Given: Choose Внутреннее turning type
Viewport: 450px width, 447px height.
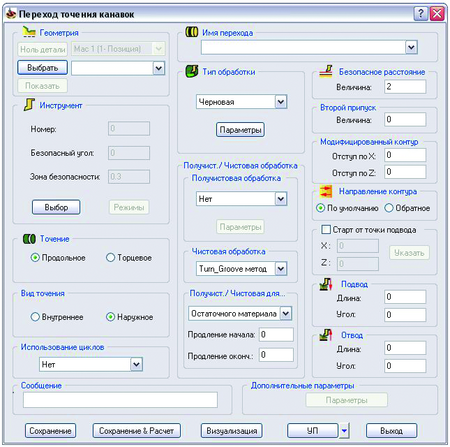Looking at the screenshot, I should coord(35,317).
